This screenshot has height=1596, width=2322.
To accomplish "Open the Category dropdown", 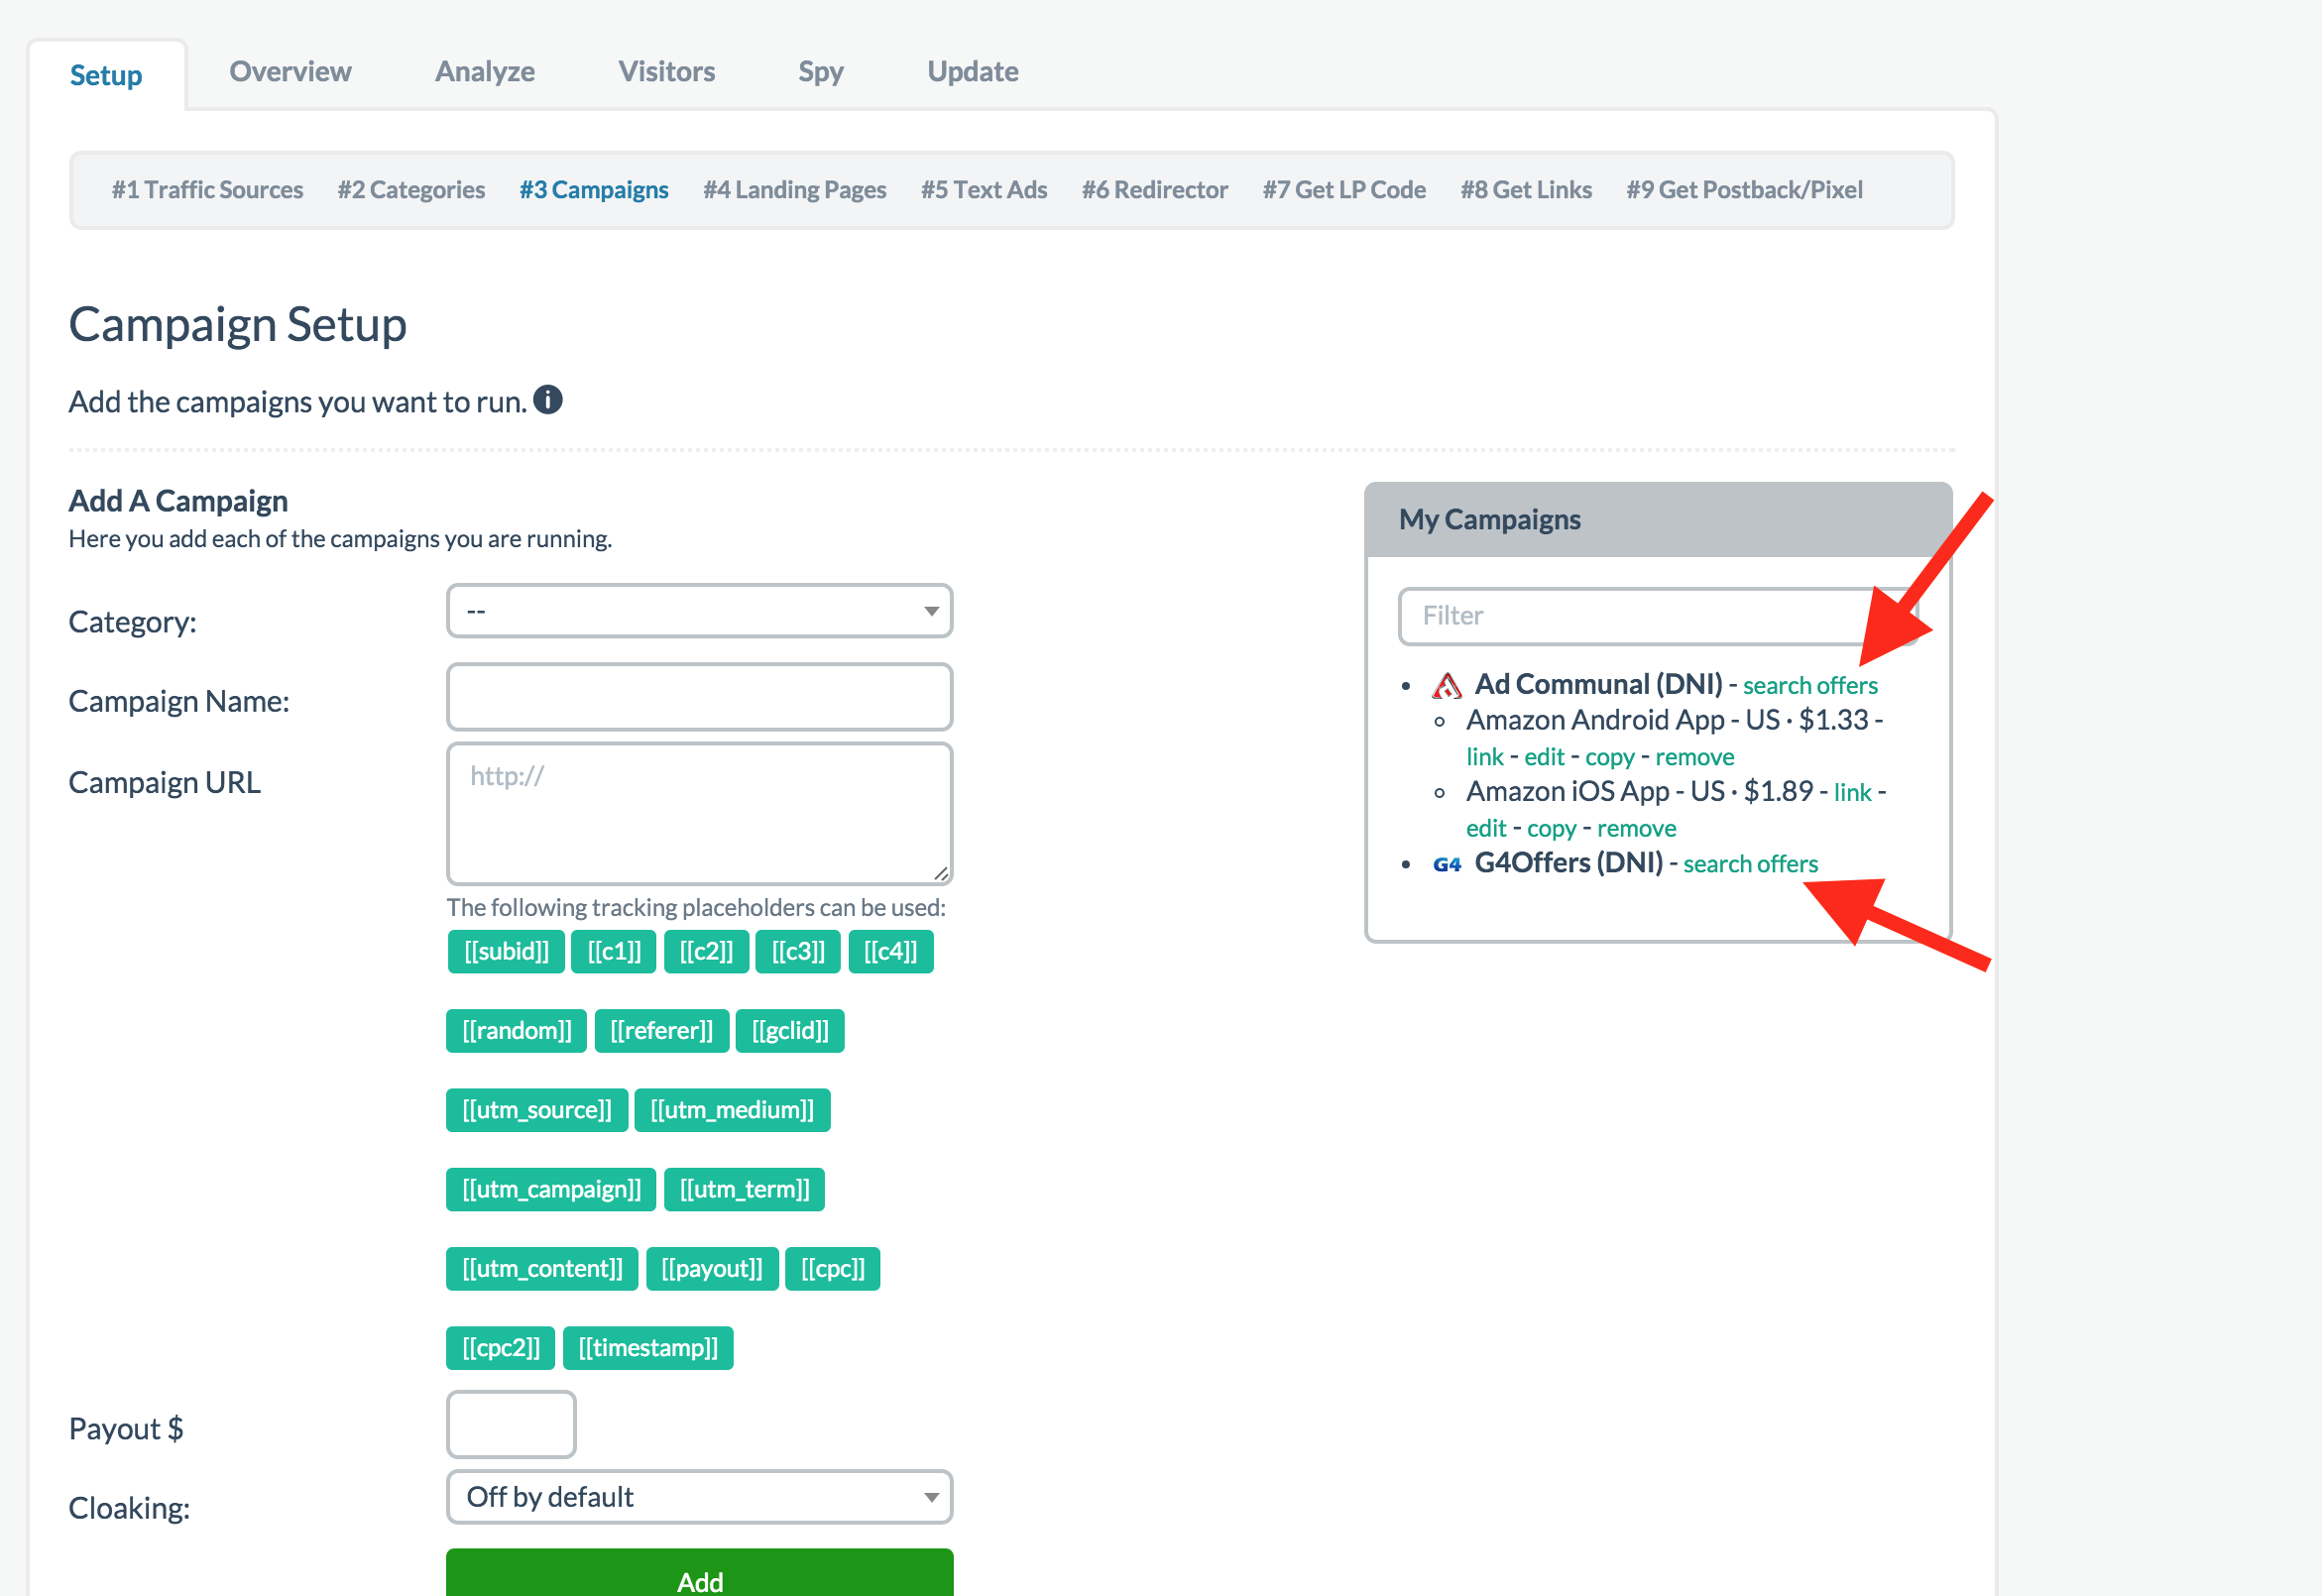I will click(x=699, y=611).
